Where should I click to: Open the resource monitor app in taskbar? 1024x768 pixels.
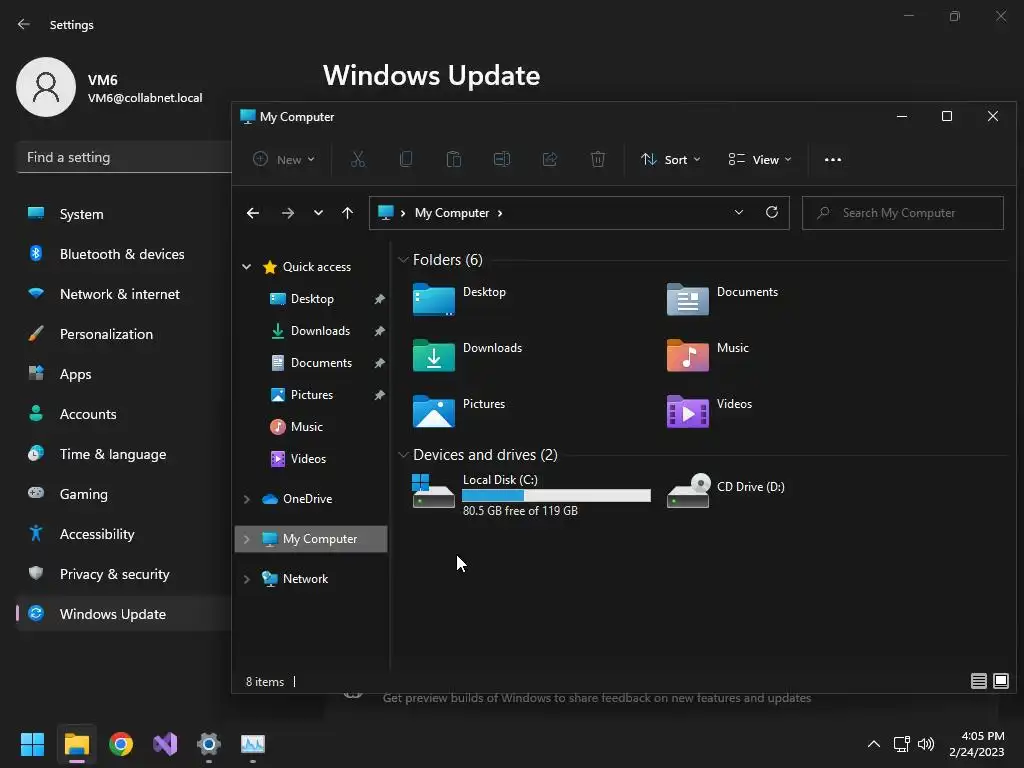click(x=253, y=744)
